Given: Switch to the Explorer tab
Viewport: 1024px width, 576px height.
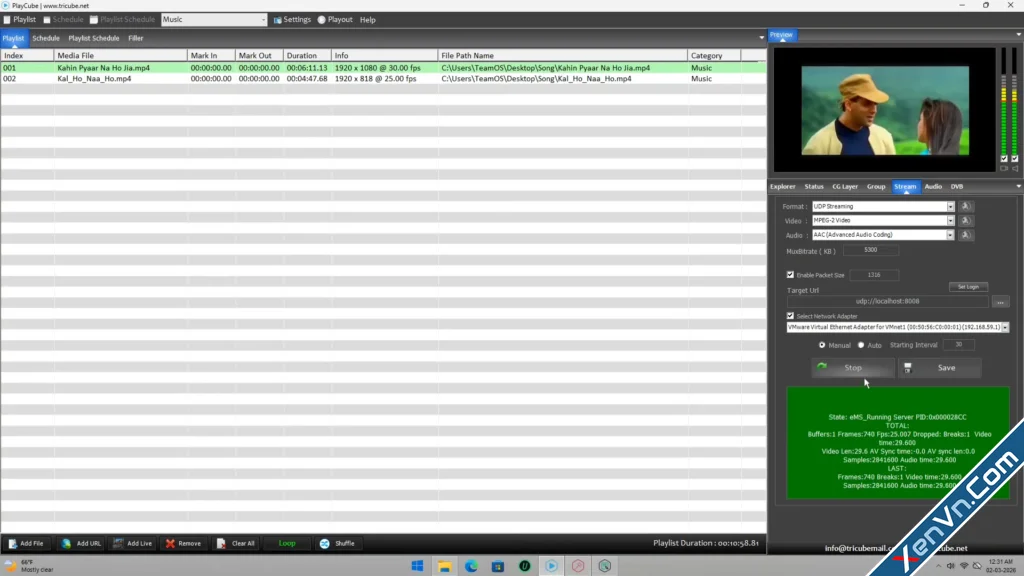Looking at the screenshot, I should 782,187.
